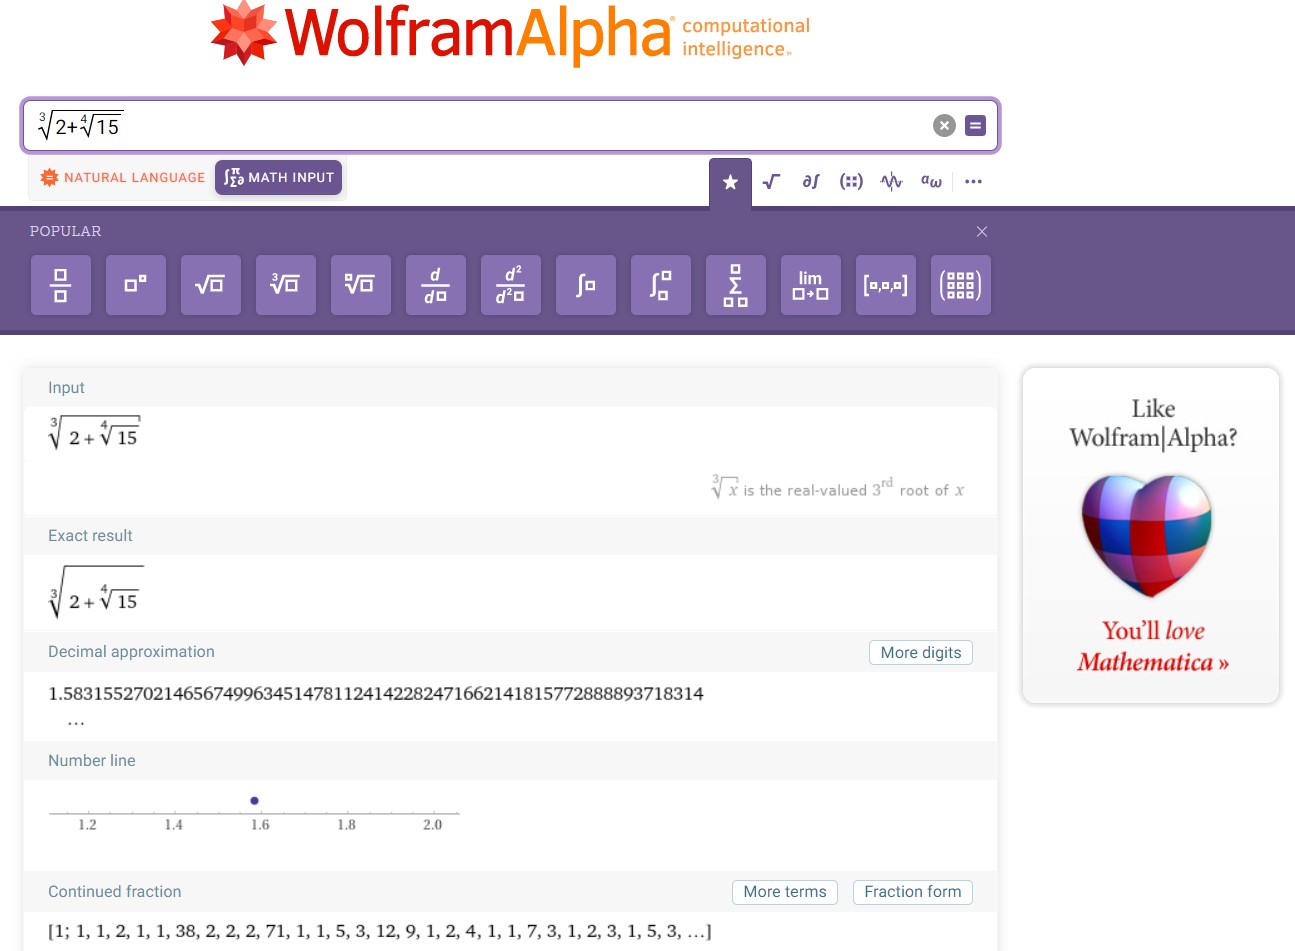Insert an nth root template
1295x951 pixels.
pyautogui.click(x=361, y=285)
